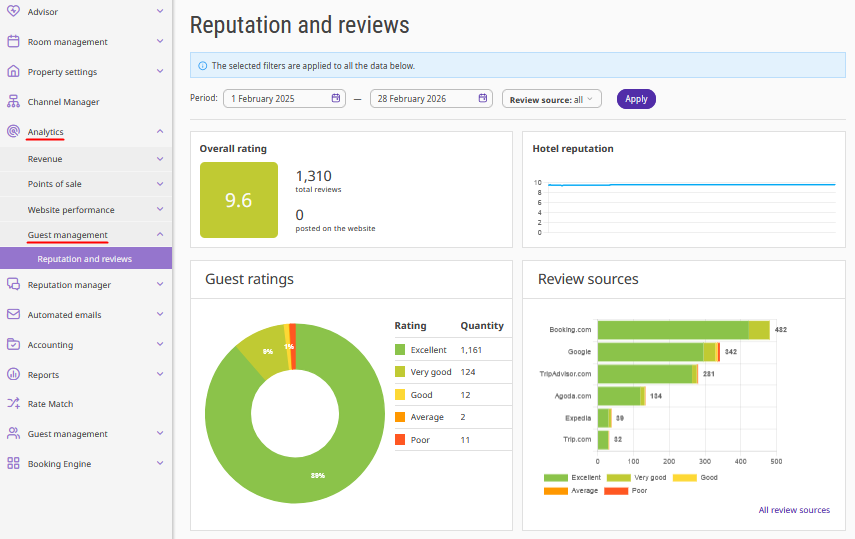Toggle the Excellent legend in Review sources
Image resolution: width=855 pixels, height=539 pixels.
[x=573, y=478]
